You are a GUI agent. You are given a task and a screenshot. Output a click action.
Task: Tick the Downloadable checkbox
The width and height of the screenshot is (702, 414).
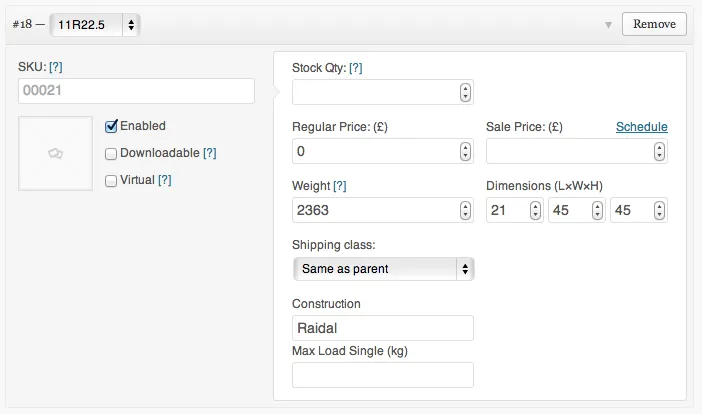coord(112,154)
